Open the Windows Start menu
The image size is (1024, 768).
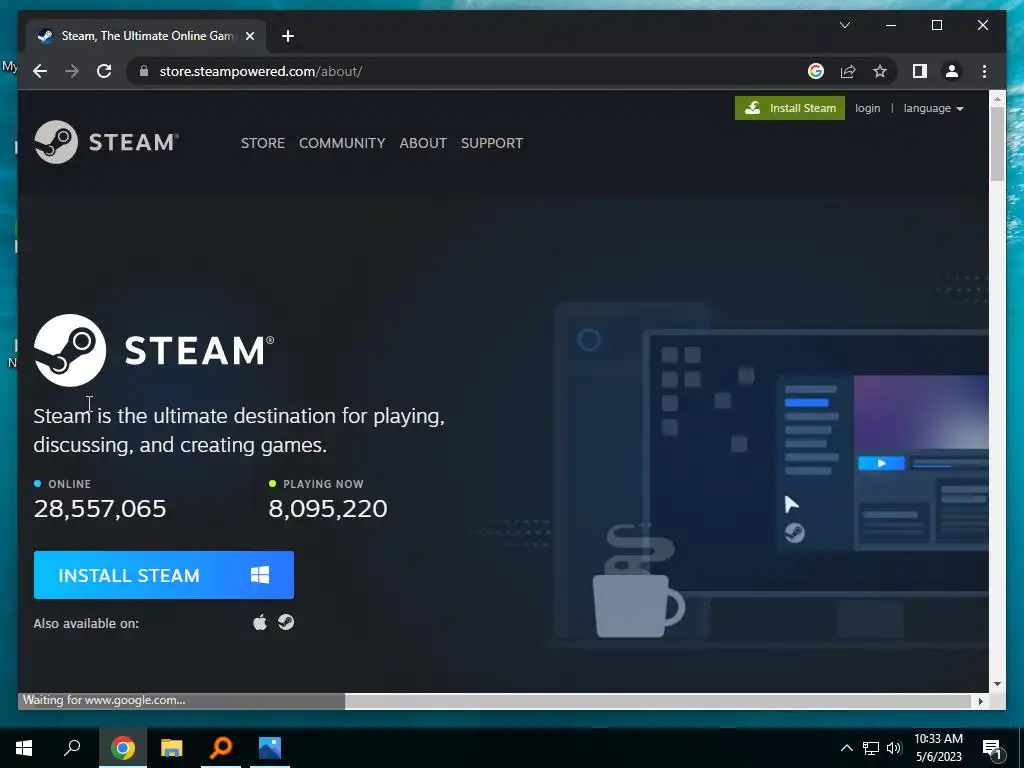[24, 748]
